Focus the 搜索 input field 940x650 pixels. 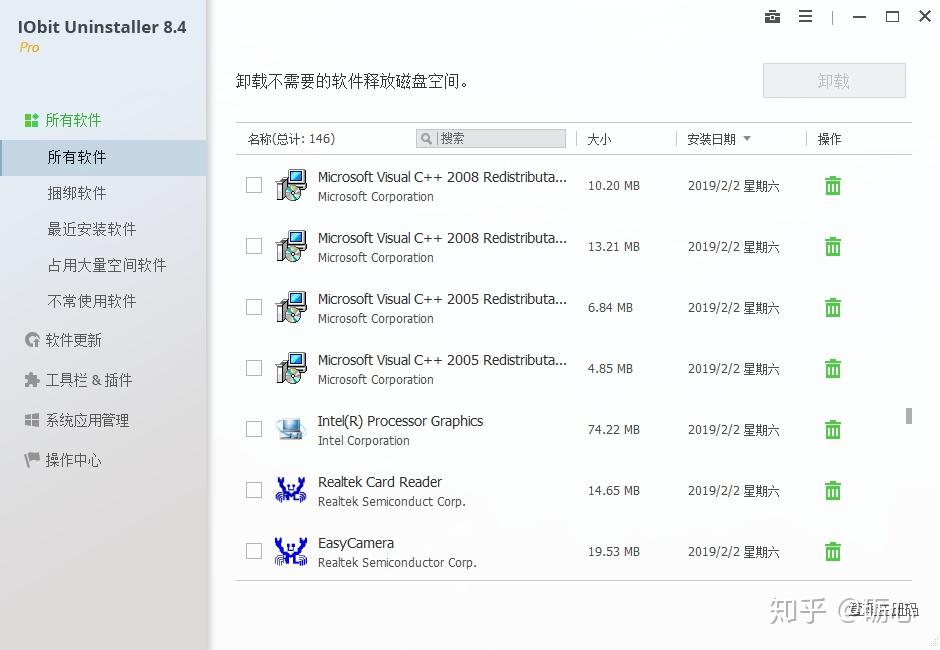(491, 139)
